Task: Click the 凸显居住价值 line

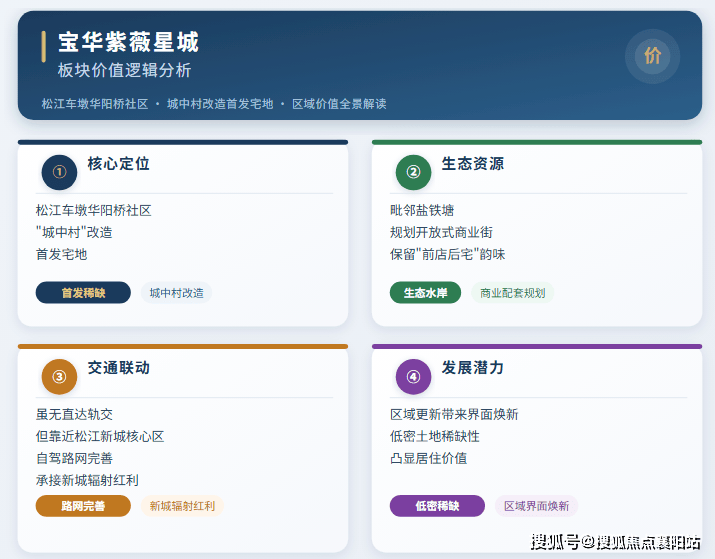Action: point(428,458)
